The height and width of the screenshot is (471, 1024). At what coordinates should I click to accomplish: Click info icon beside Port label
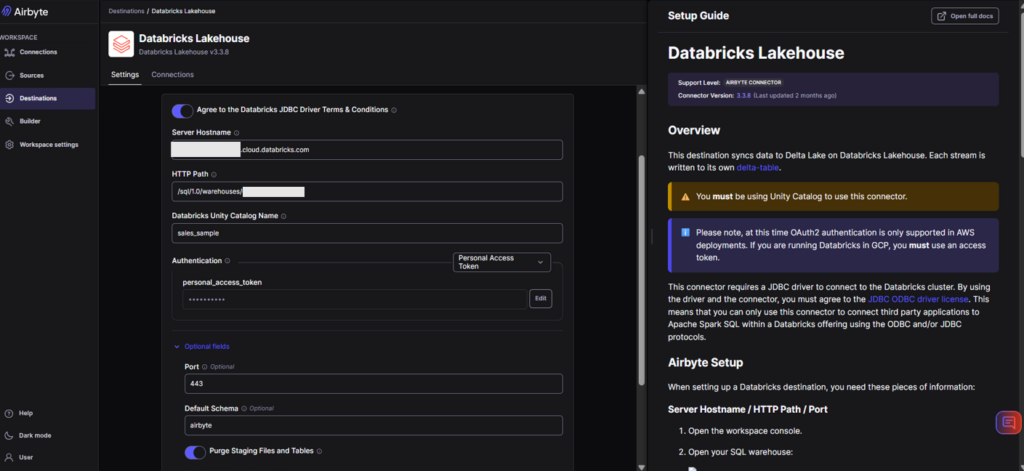(x=205, y=366)
